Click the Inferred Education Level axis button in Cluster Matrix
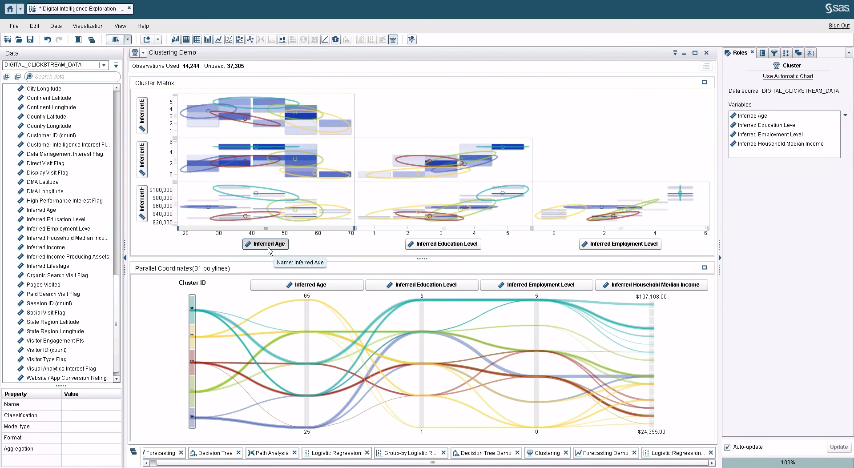 [x=444, y=244]
